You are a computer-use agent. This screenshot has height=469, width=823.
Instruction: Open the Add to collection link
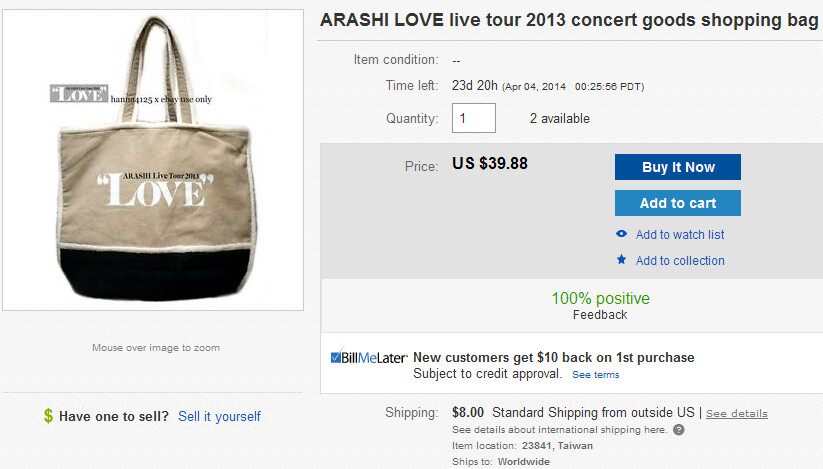point(680,261)
